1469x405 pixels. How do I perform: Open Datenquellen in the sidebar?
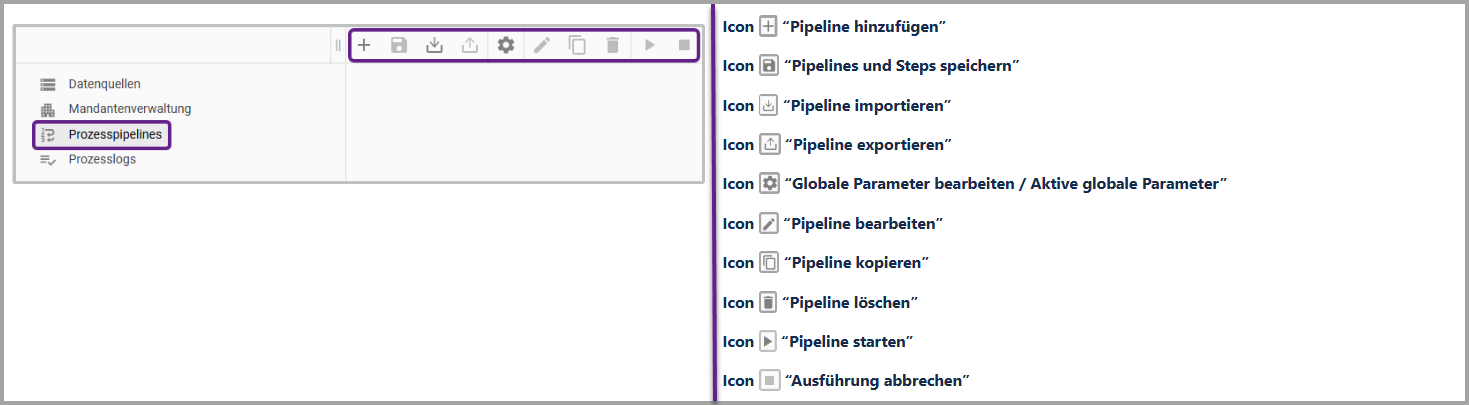pyautogui.click(x=104, y=84)
